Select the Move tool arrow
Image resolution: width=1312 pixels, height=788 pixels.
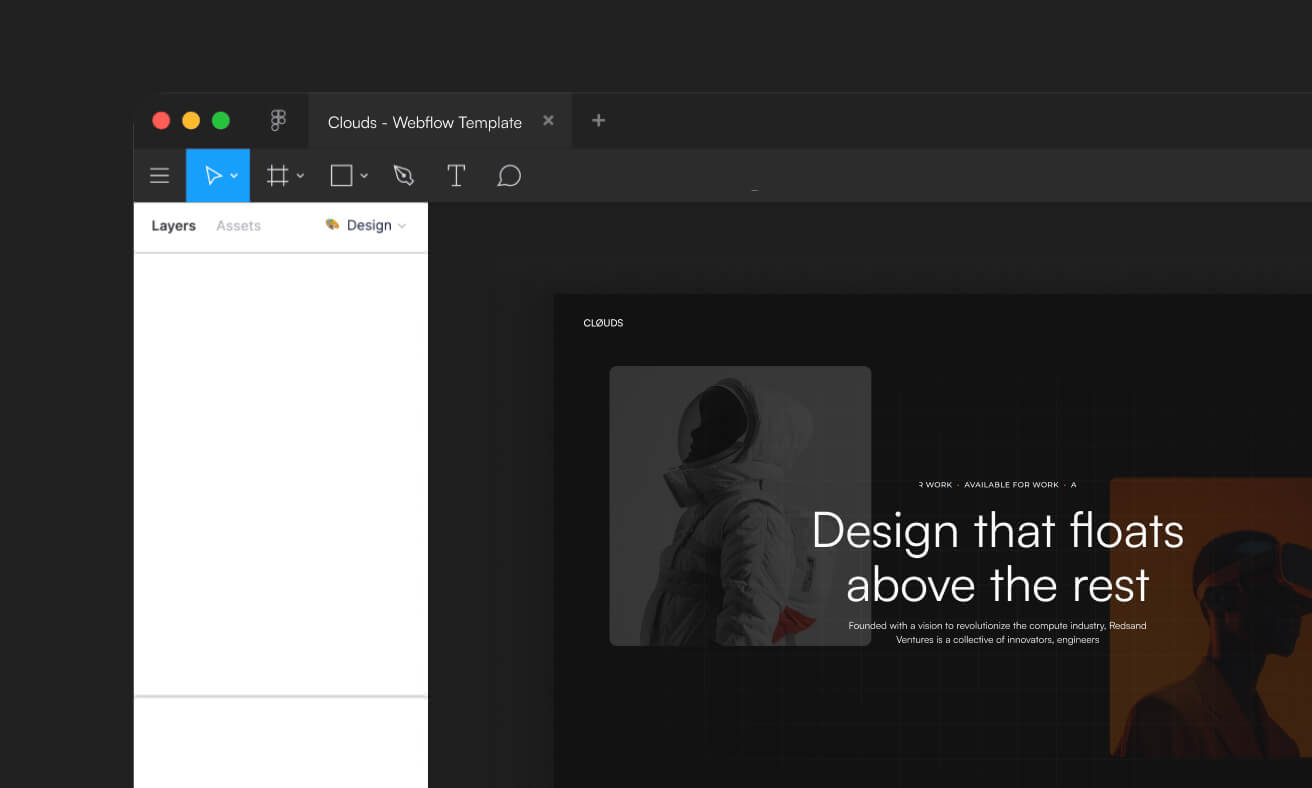click(213, 176)
